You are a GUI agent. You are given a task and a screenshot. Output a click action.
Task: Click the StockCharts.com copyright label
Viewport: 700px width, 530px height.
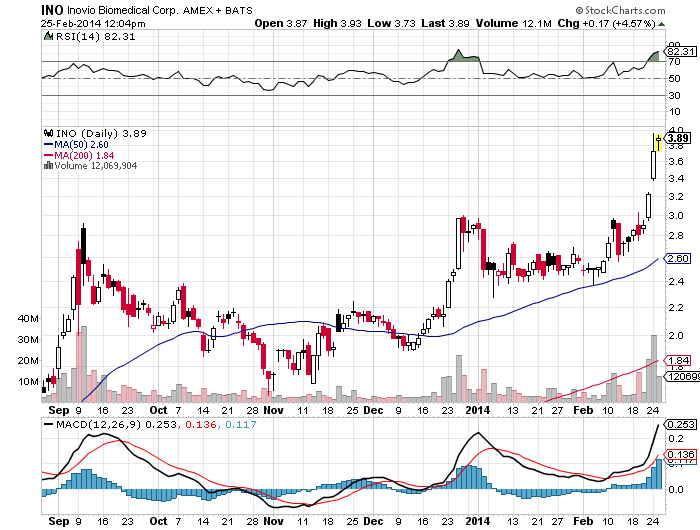point(621,10)
